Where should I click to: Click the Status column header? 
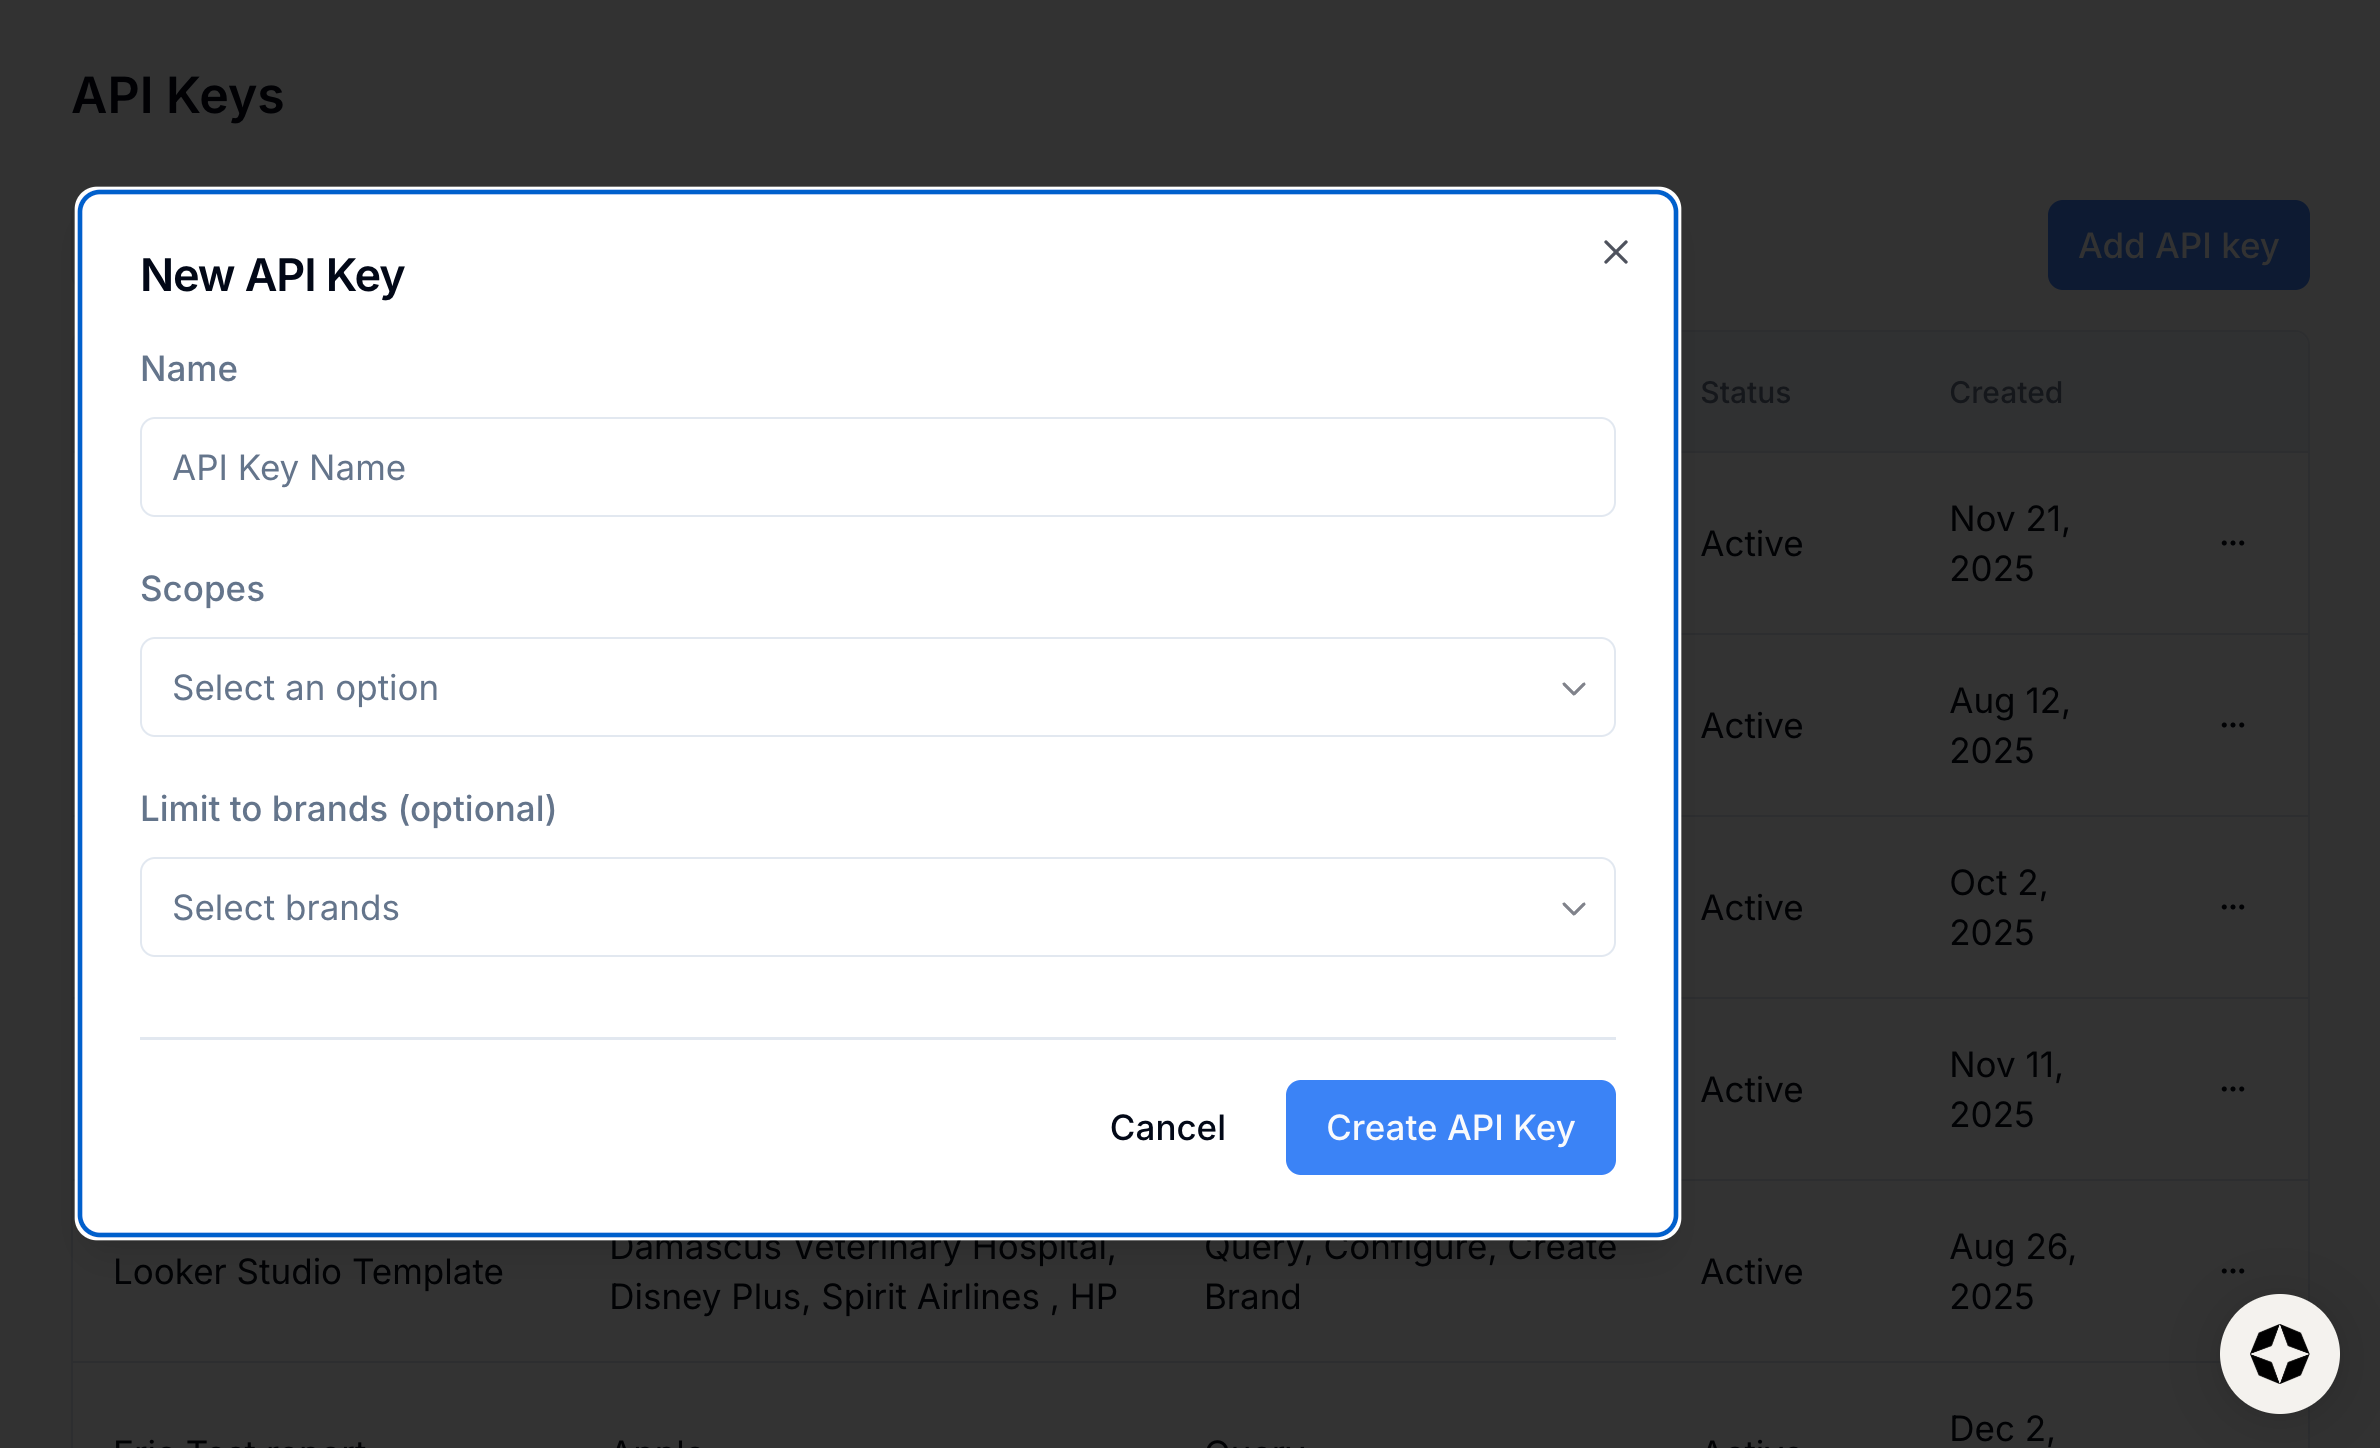click(1745, 392)
